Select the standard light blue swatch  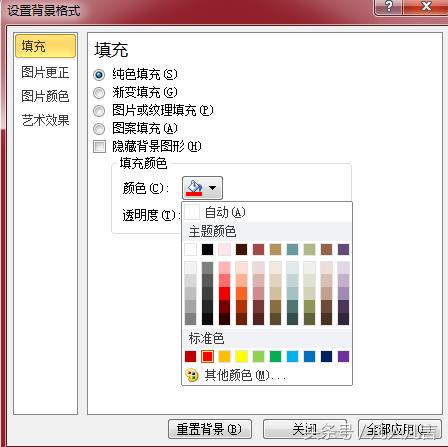coord(292,356)
